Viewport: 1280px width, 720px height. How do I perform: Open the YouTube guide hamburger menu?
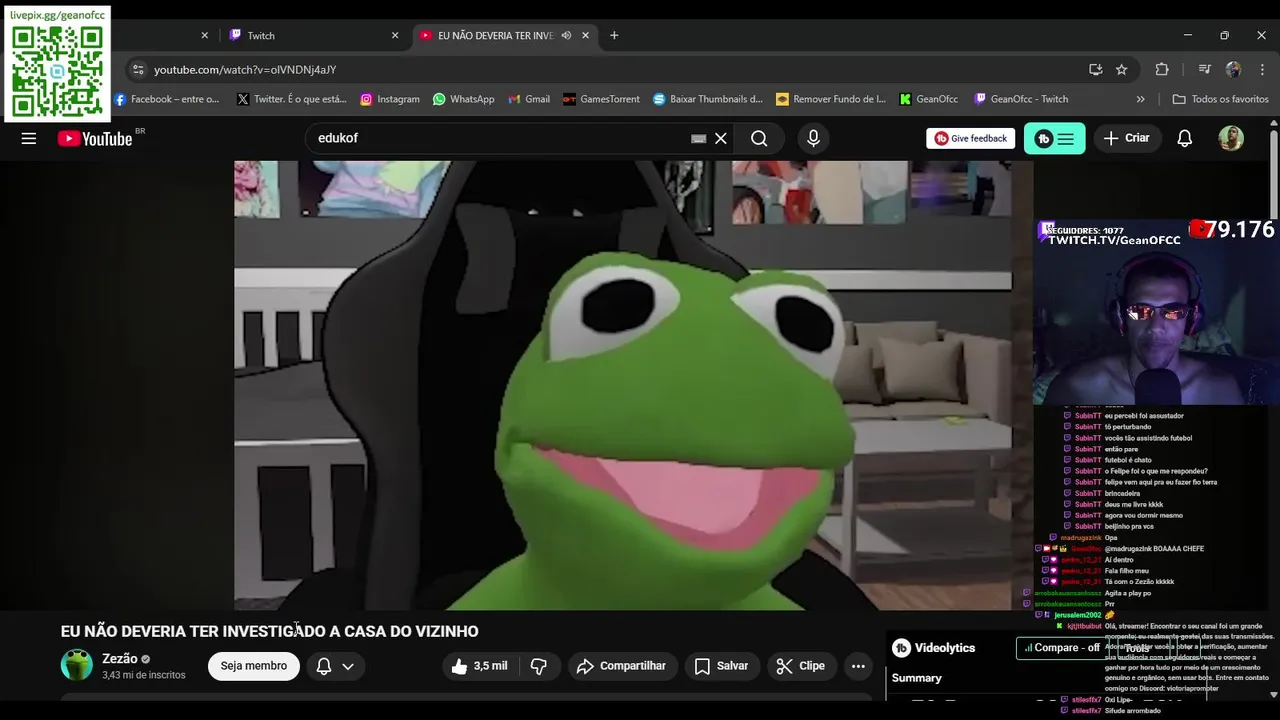[29, 138]
